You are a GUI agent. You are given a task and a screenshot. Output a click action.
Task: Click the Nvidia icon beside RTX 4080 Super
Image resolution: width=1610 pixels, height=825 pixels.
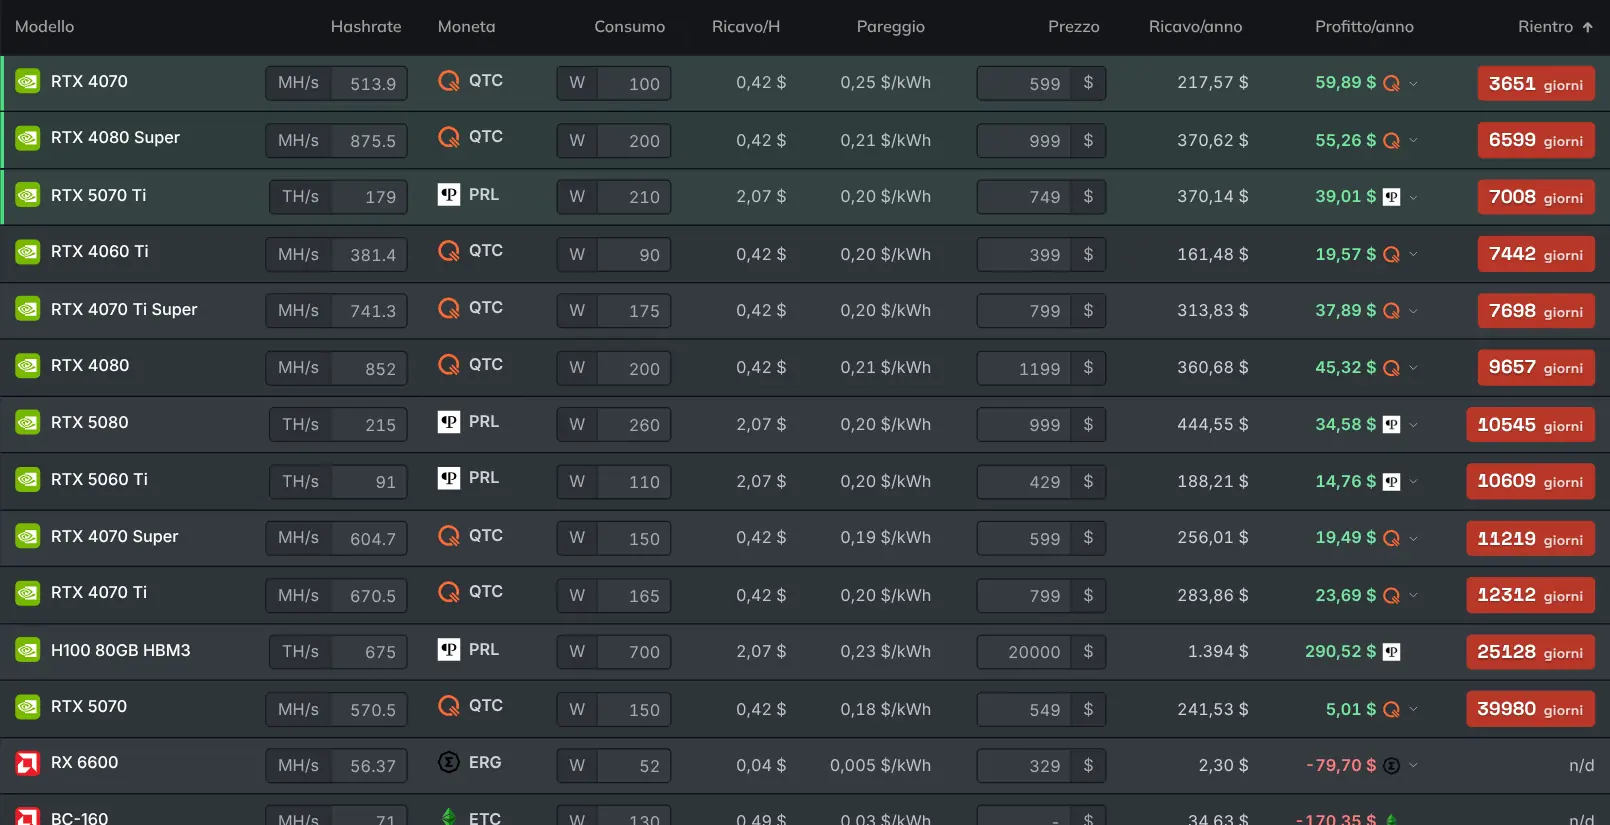point(28,138)
